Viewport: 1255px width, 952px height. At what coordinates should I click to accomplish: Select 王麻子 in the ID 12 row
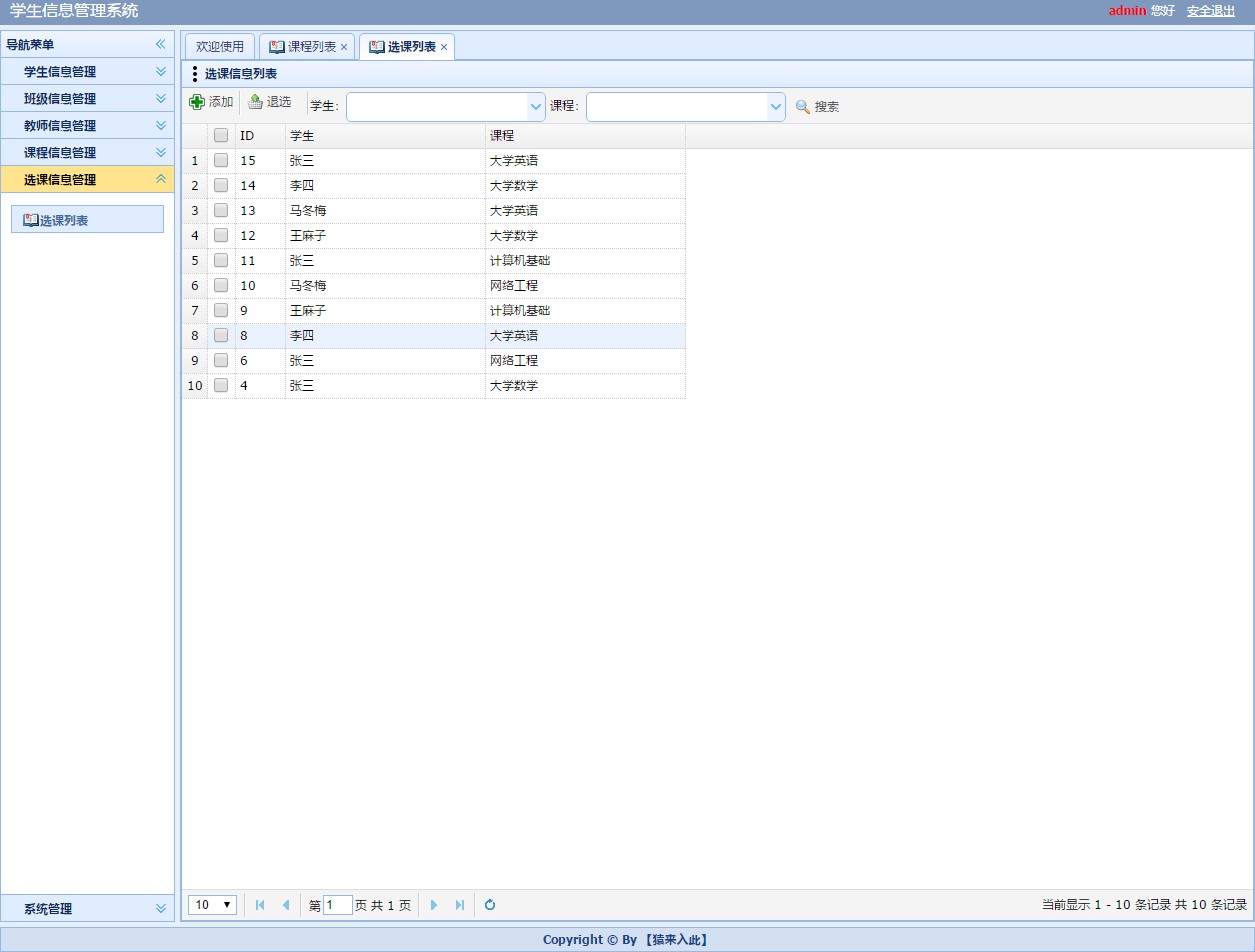[x=308, y=235]
